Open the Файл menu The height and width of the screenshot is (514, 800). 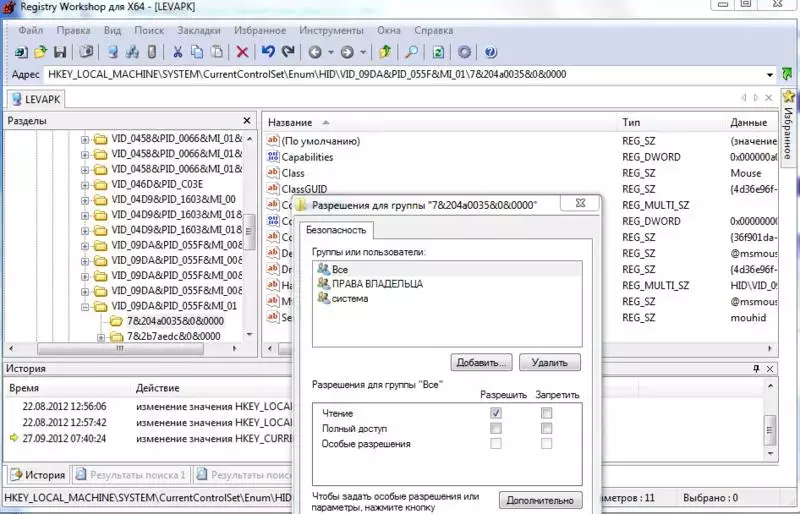coord(31,31)
